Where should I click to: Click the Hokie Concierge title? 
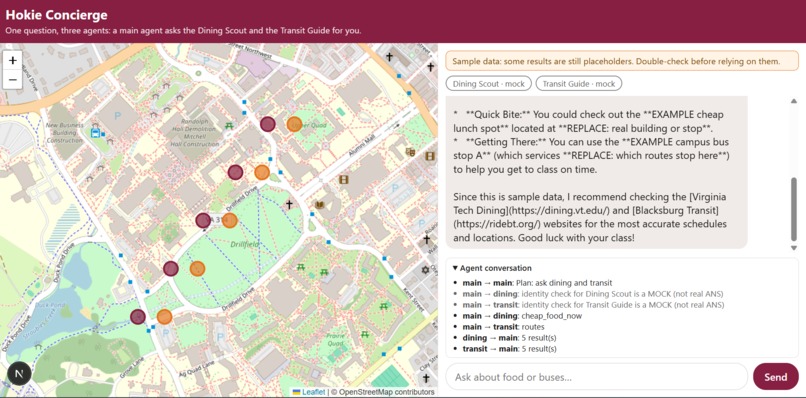57,15
